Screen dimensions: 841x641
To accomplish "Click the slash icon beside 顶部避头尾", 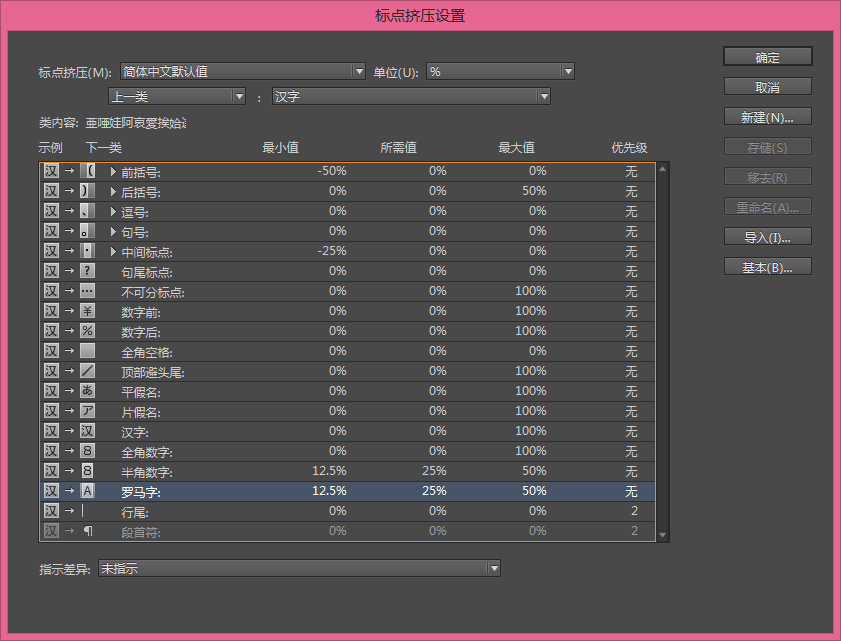I will [x=87, y=371].
